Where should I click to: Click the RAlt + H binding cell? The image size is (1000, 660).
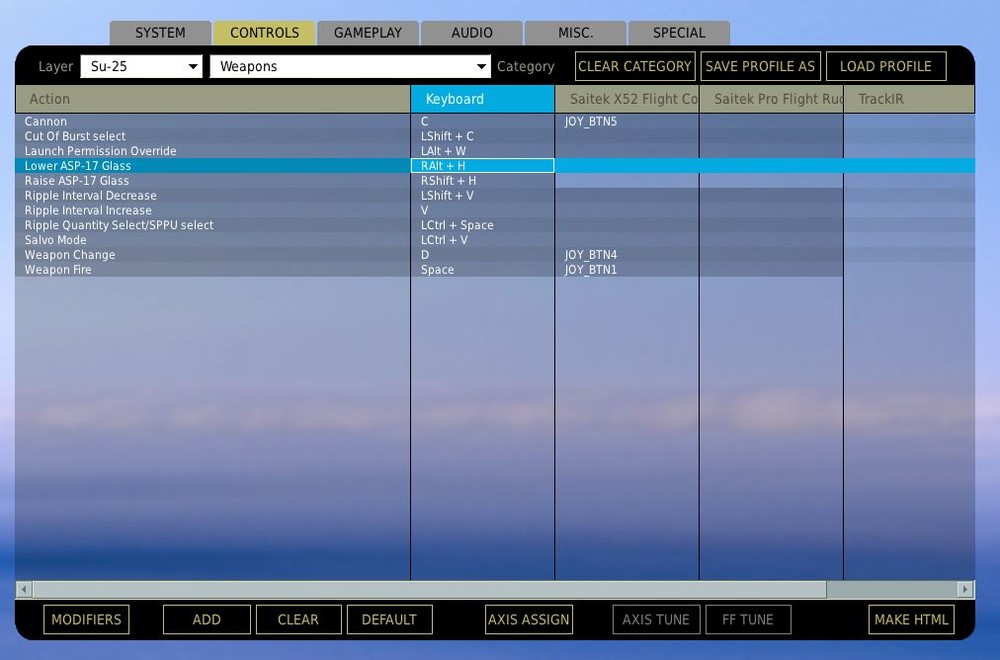tap(483, 166)
